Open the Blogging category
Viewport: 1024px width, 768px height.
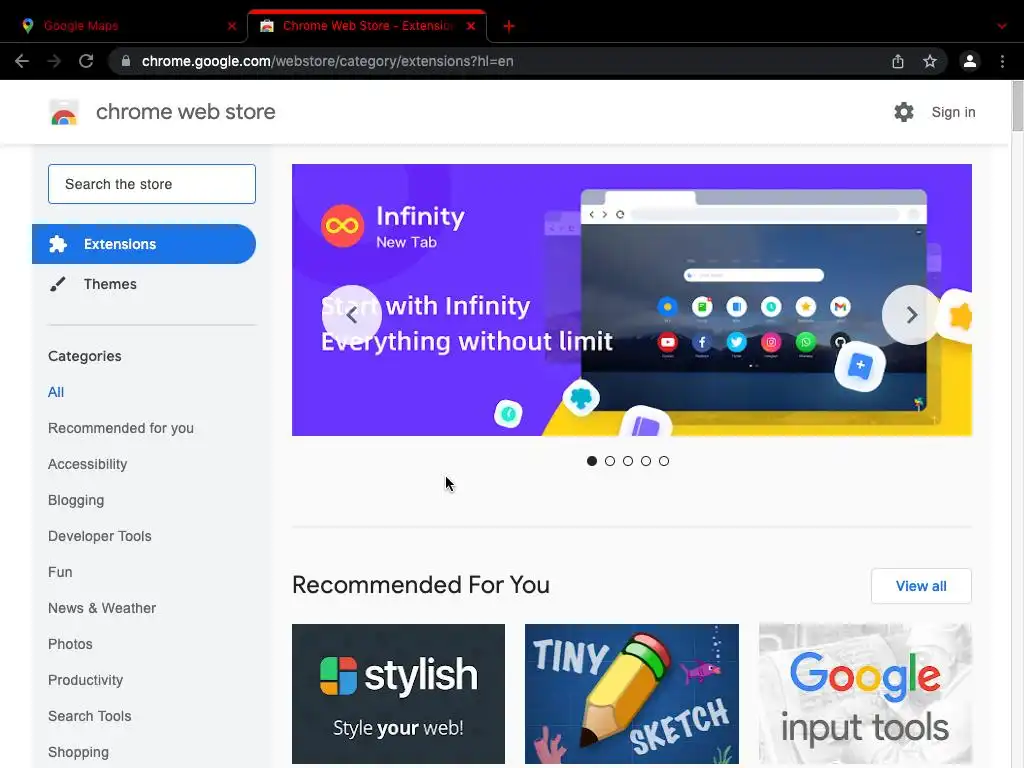pos(76,500)
